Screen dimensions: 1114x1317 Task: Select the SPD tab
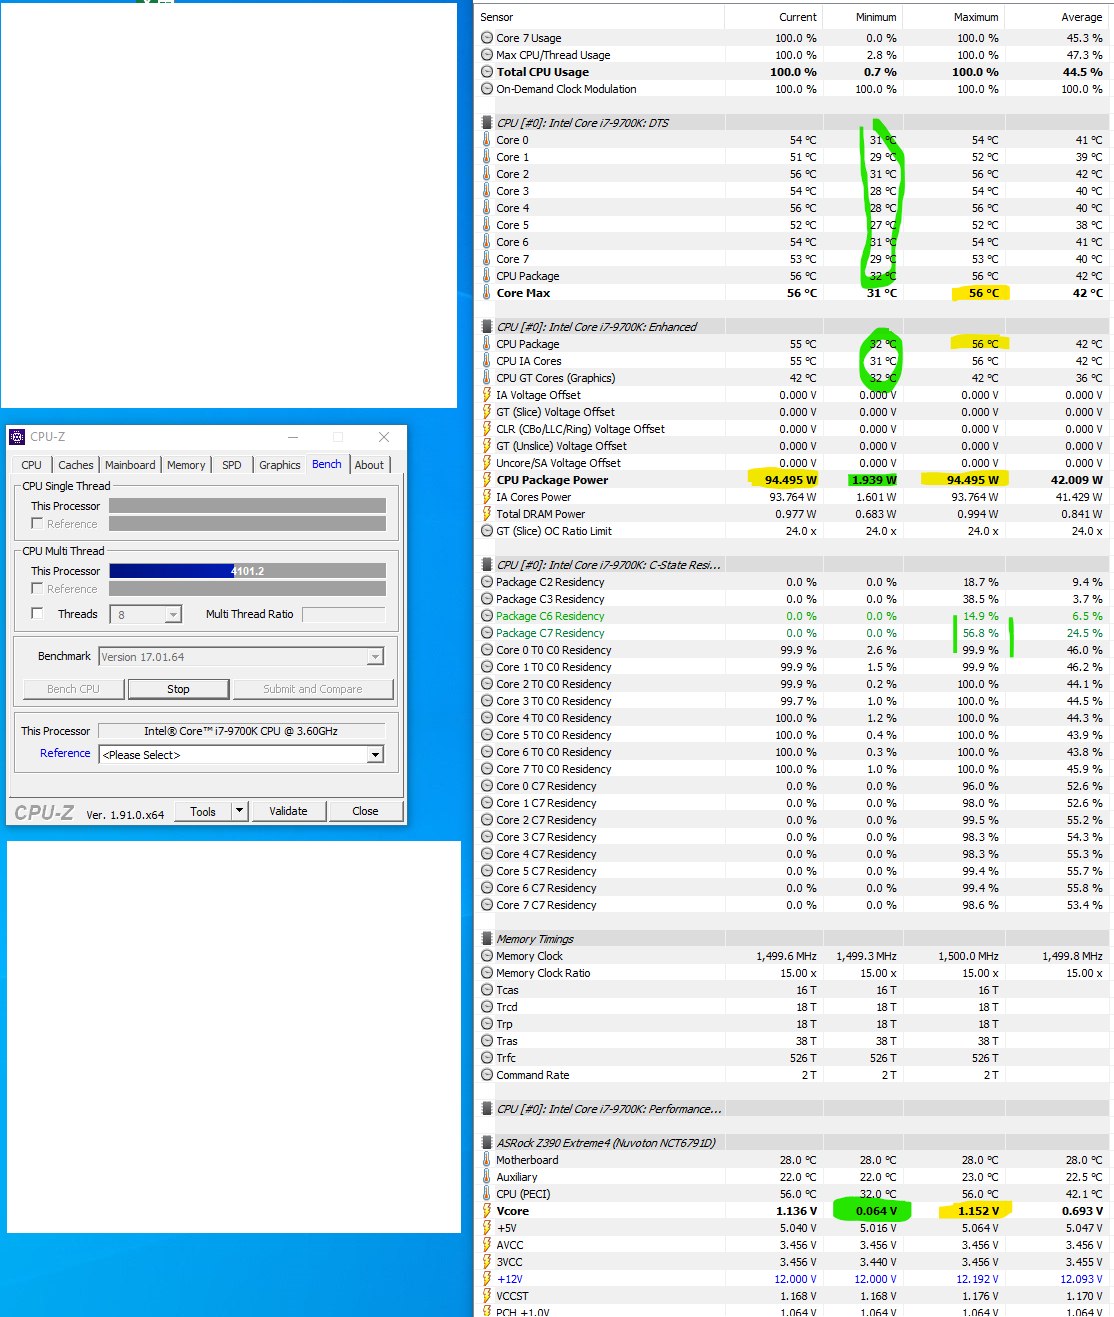click(x=232, y=465)
